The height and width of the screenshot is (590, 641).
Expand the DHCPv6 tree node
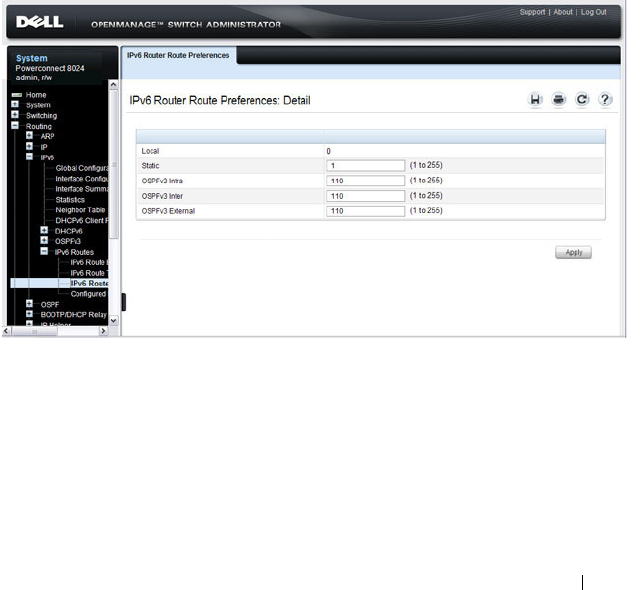pos(44,230)
